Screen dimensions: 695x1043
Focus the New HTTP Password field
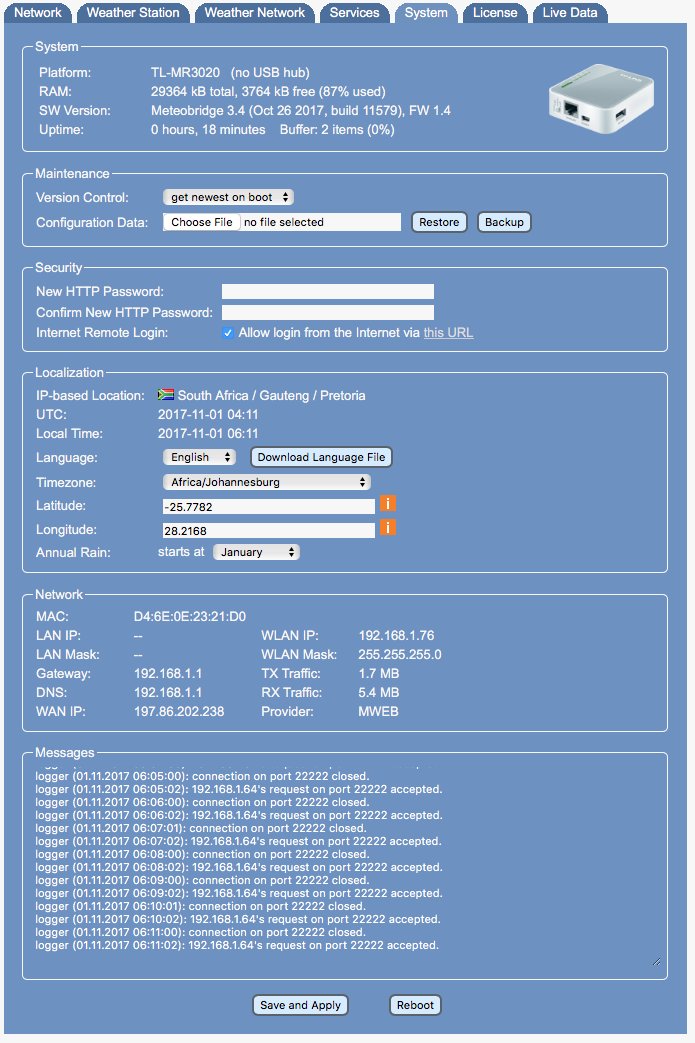tap(327, 292)
